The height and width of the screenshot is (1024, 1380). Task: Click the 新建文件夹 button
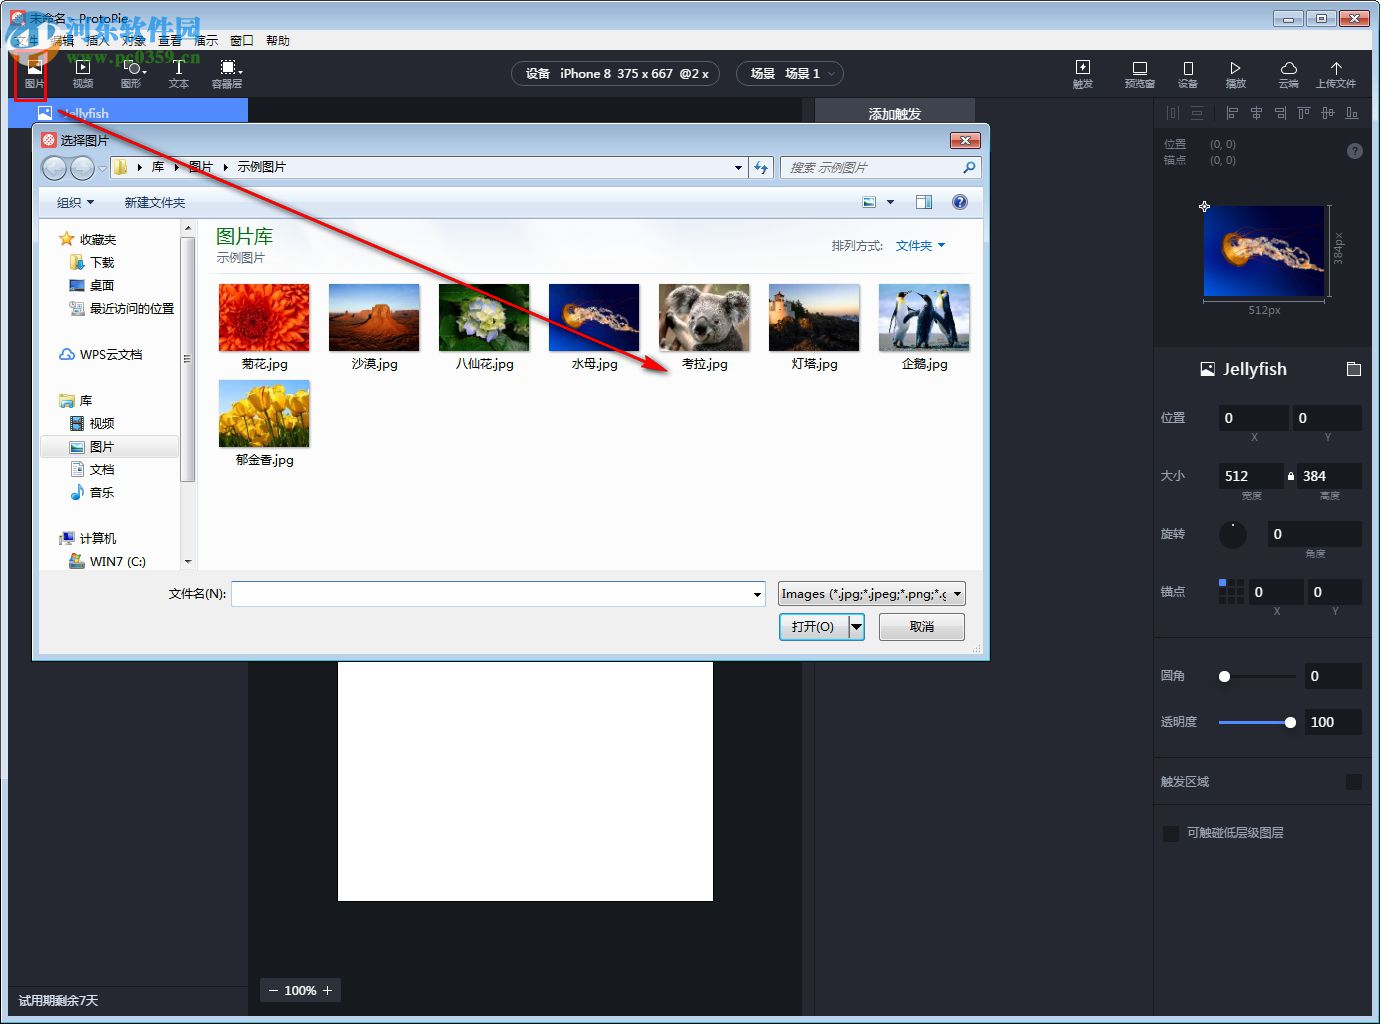point(154,203)
